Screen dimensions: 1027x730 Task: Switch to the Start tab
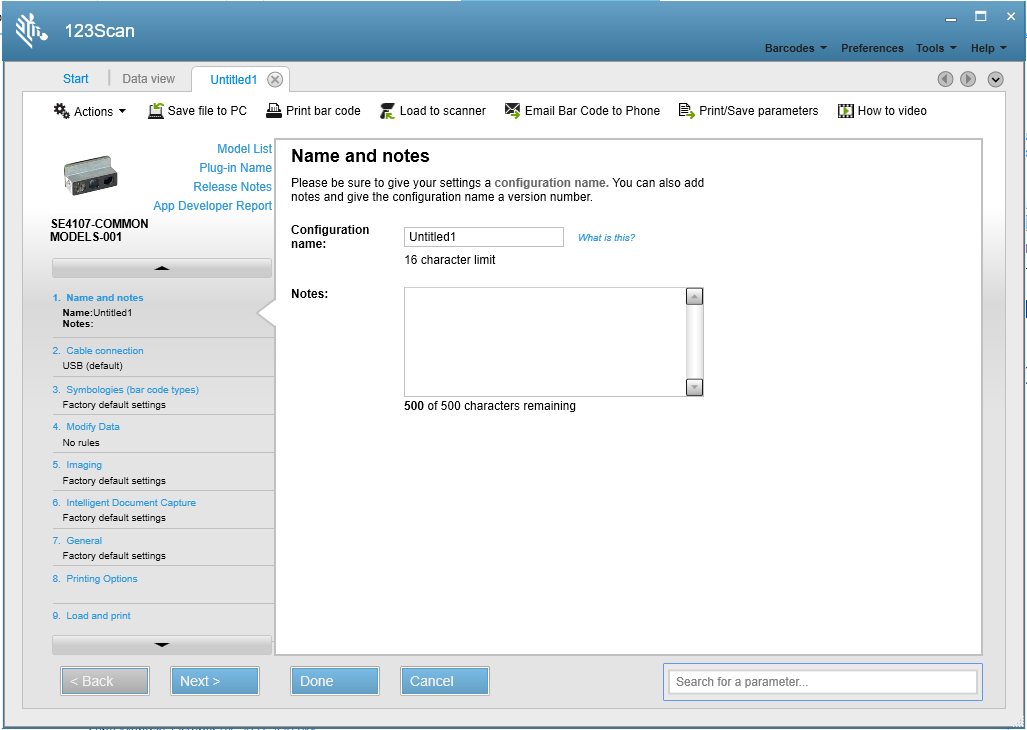tap(75, 79)
